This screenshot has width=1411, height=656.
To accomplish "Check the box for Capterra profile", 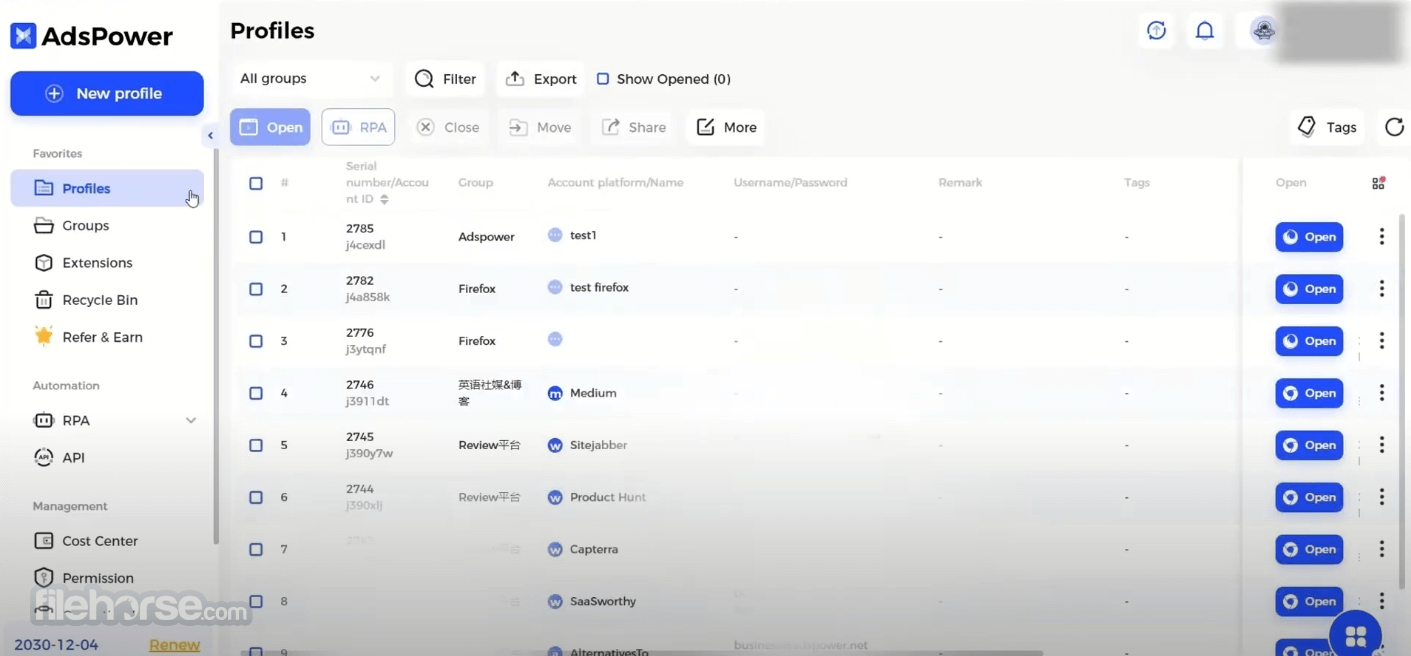I will (256, 549).
